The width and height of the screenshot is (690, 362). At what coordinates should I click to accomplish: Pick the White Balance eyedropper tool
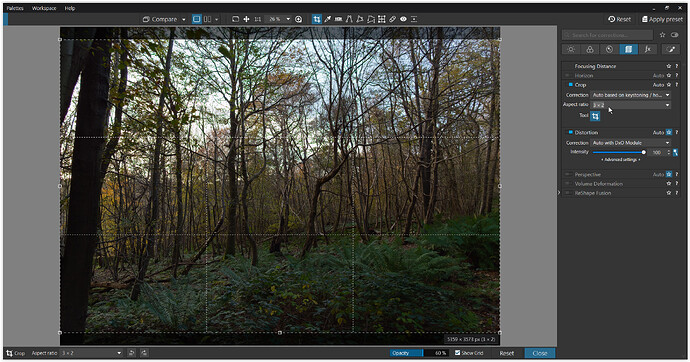[328, 19]
